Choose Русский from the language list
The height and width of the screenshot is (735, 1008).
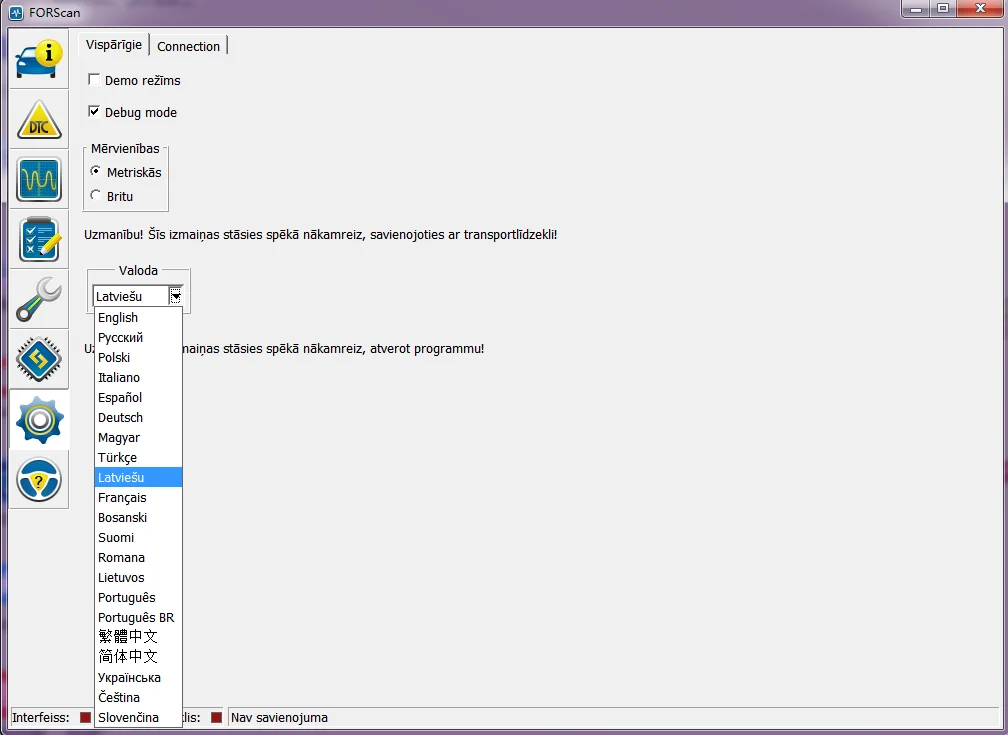(x=138, y=338)
